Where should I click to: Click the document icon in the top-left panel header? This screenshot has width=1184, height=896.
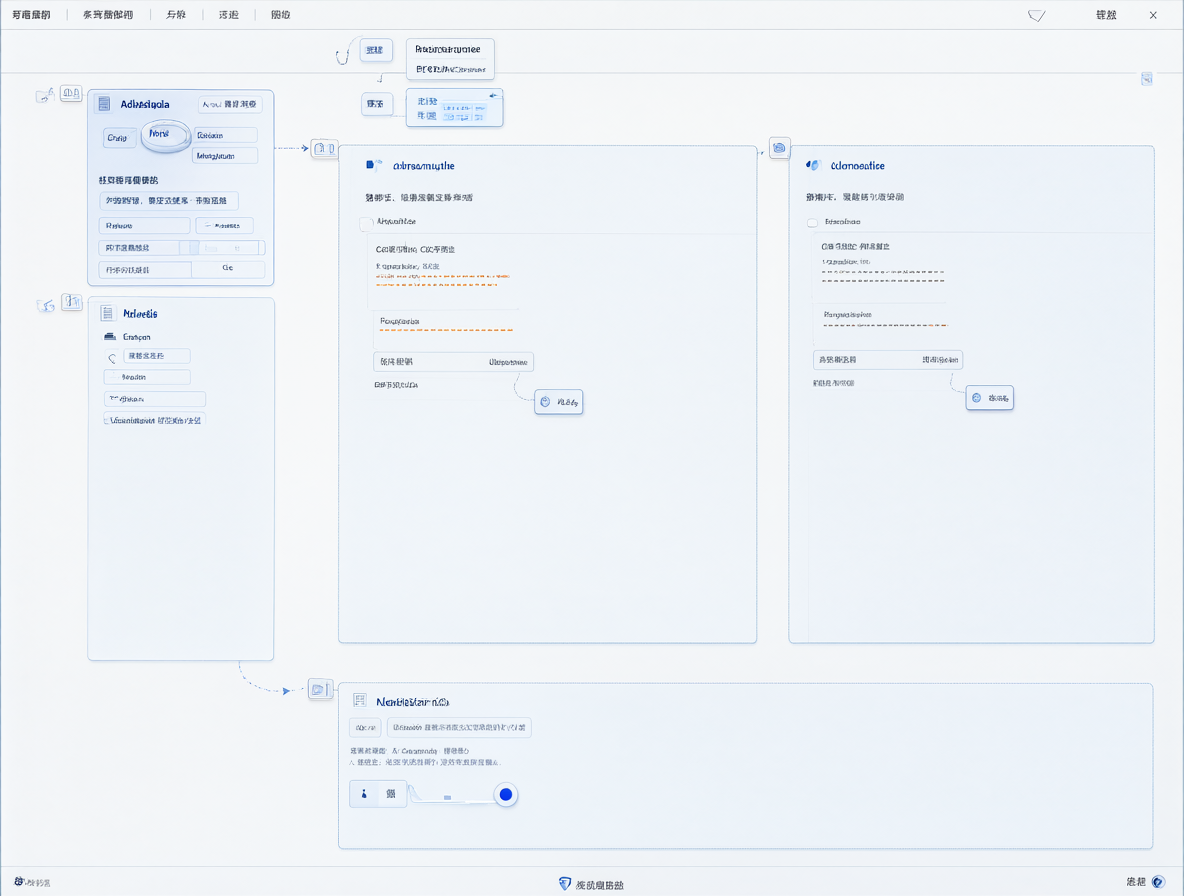coord(104,103)
